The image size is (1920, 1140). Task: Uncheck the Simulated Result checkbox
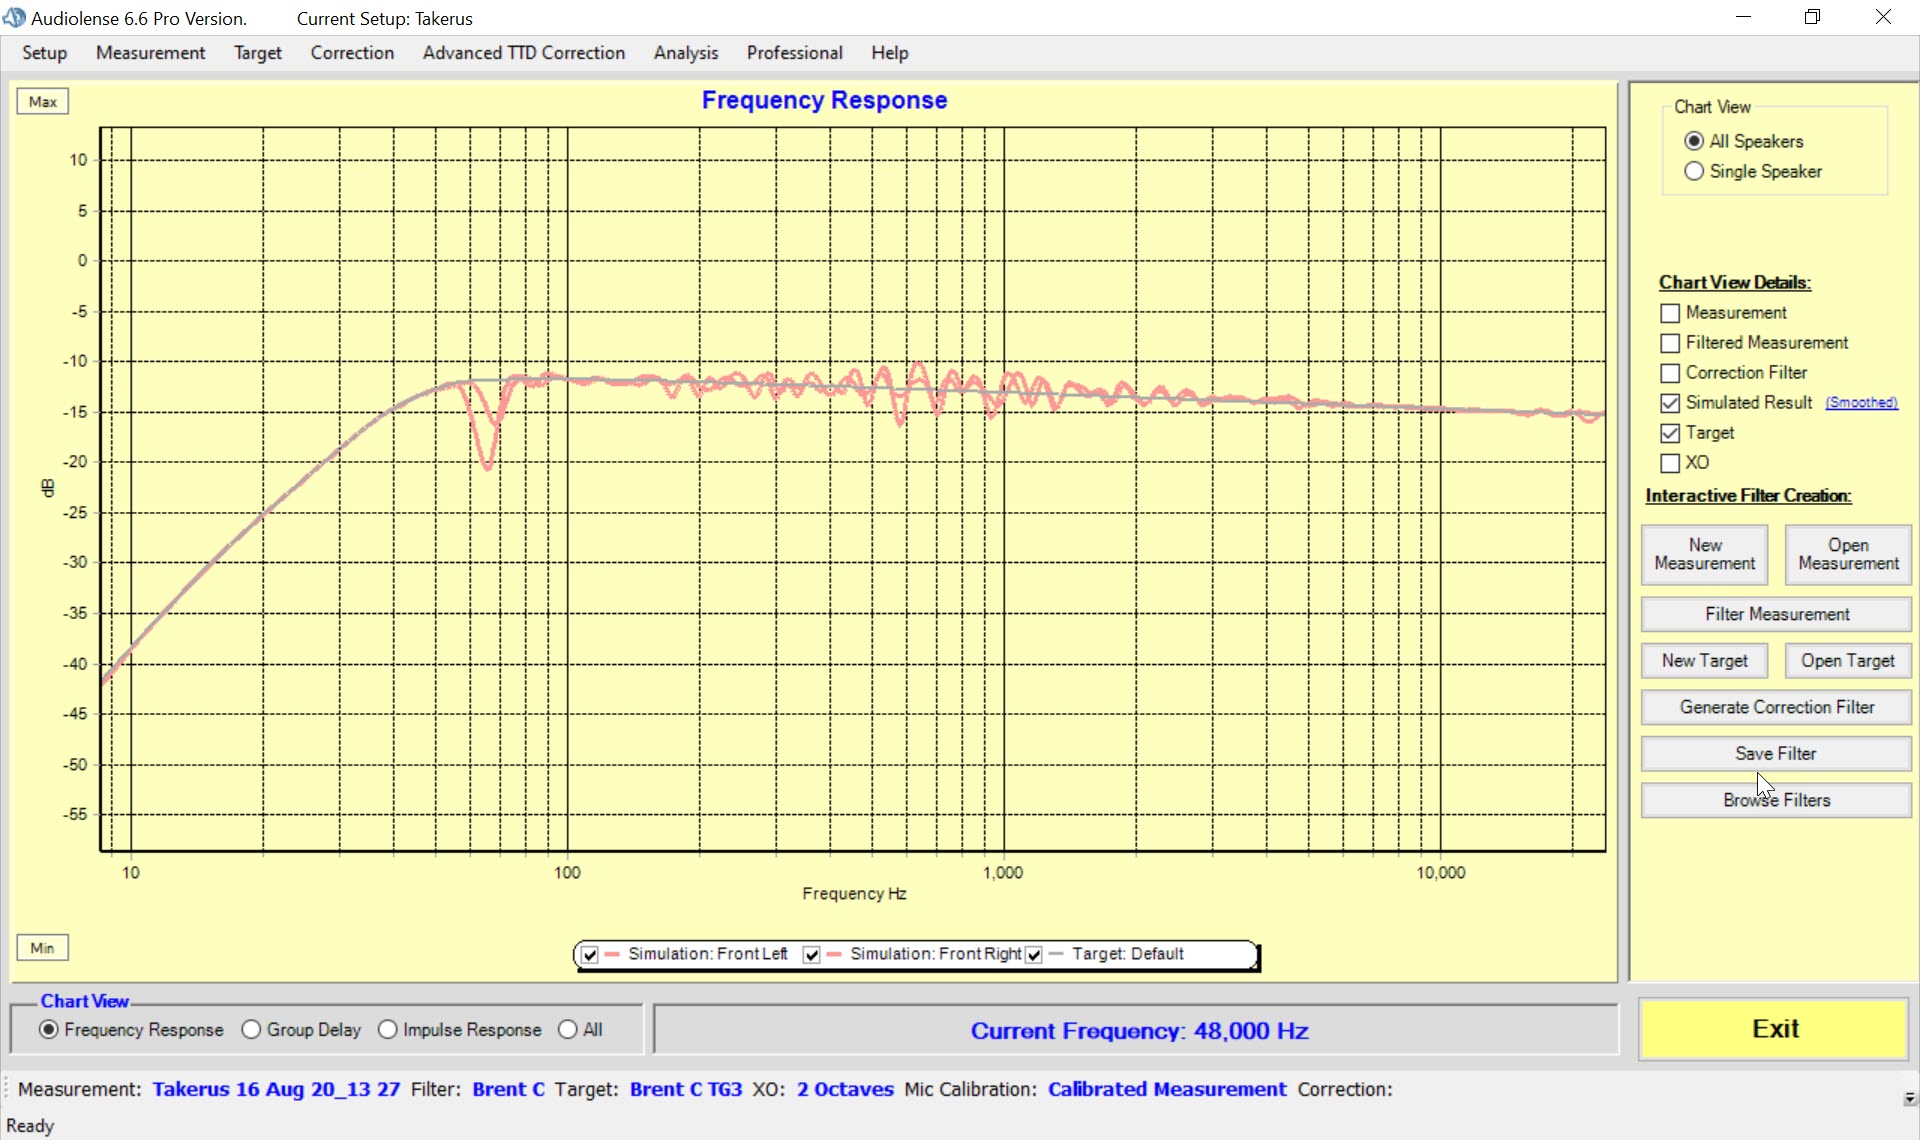[1670, 403]
